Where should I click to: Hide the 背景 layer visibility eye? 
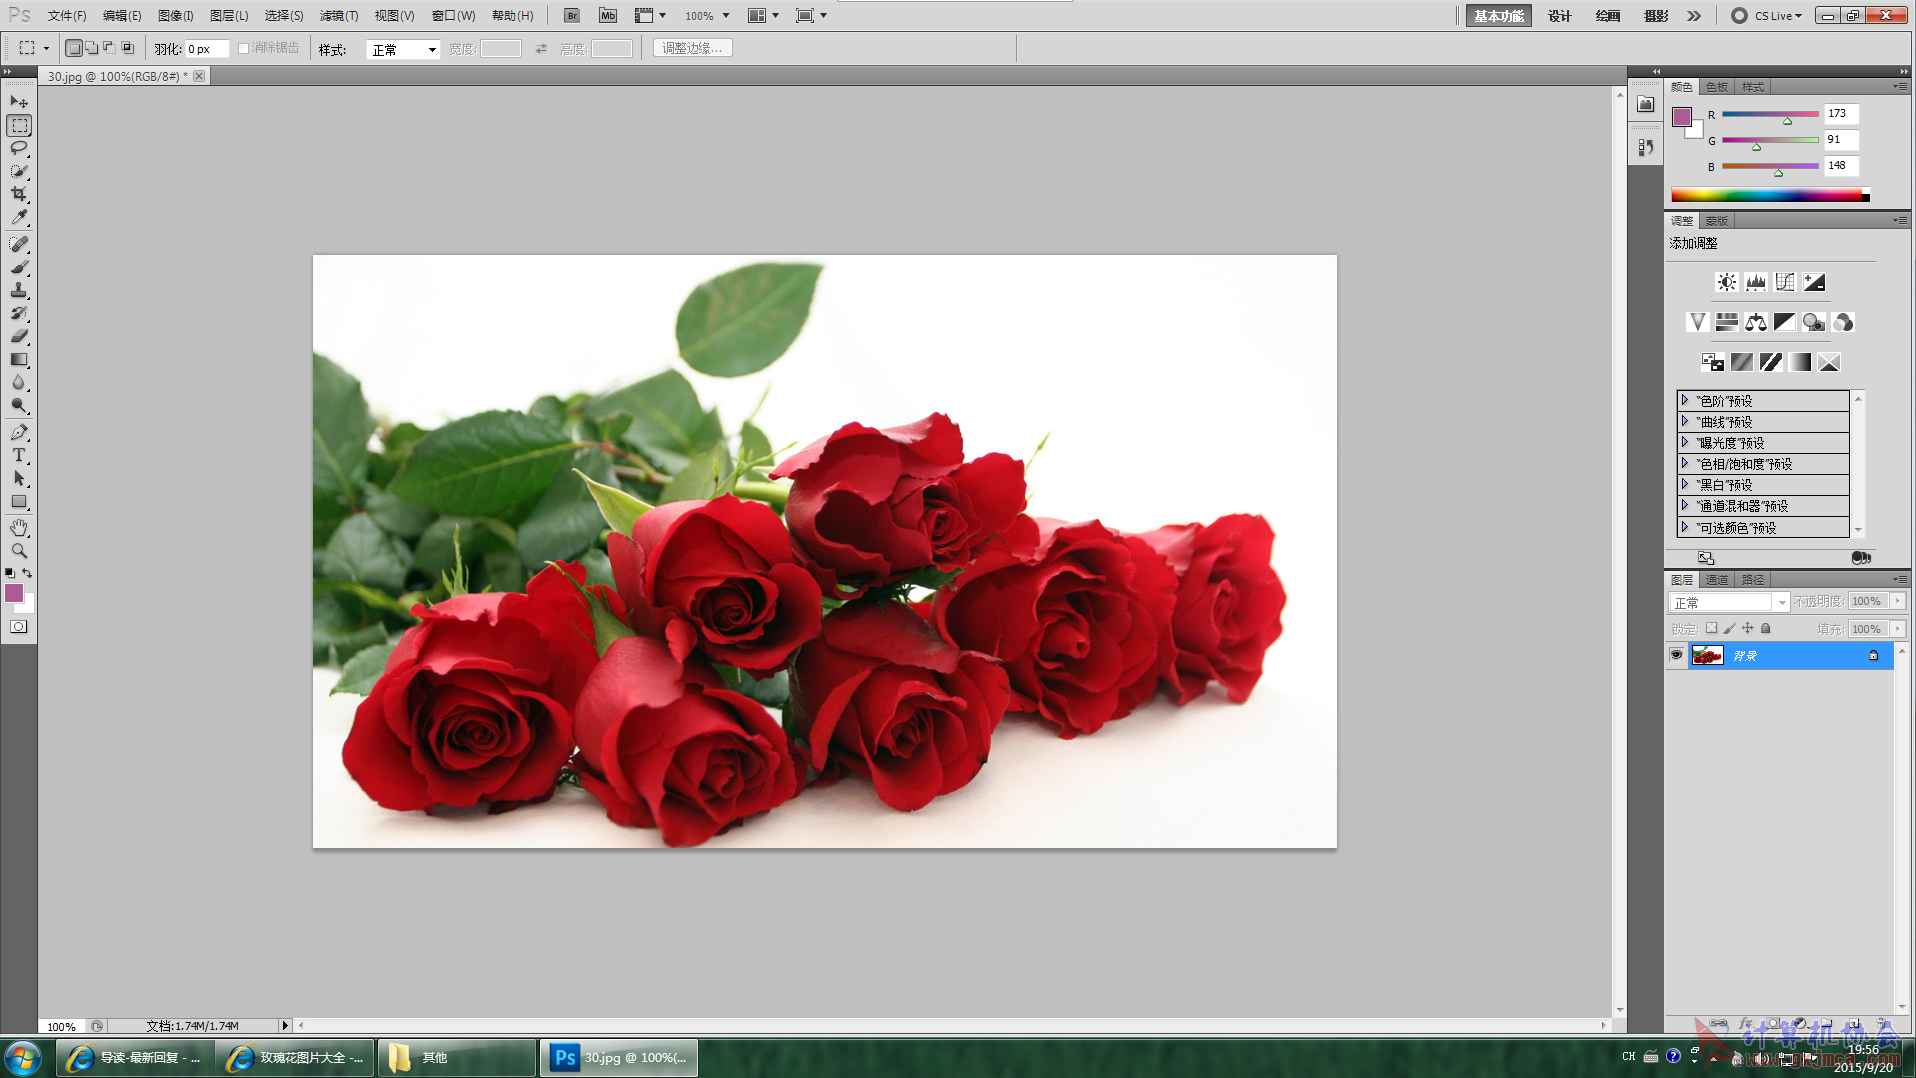[1677, 655]
